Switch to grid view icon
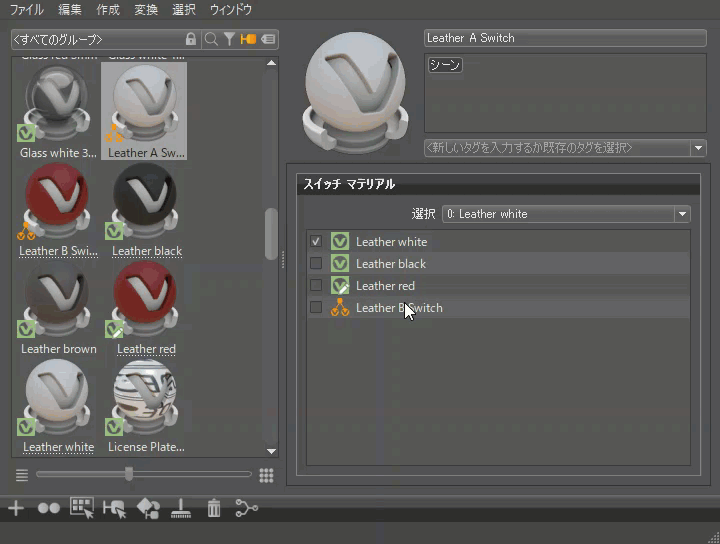This screenshot has height=544, width=720. [266, 475]
